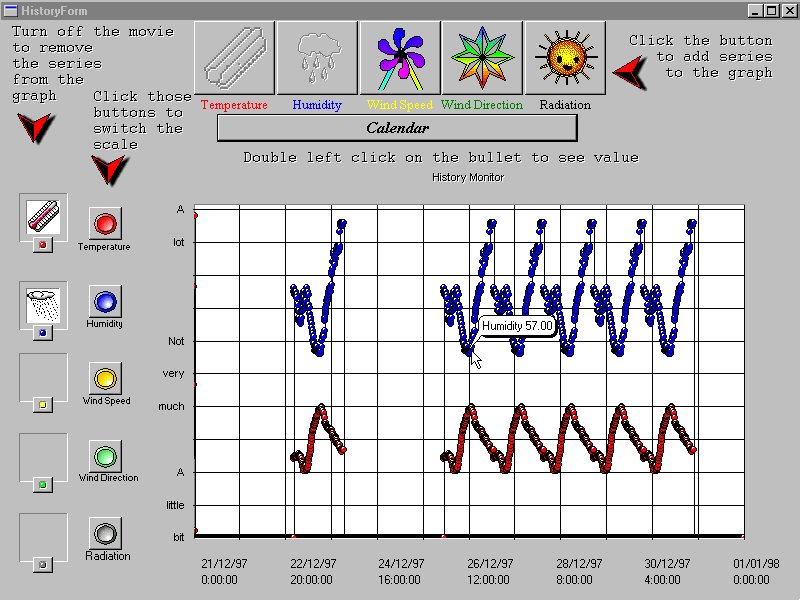Toggle small red square under Temperature movie
Screen dimensions: 800x600
pos(42,244)
